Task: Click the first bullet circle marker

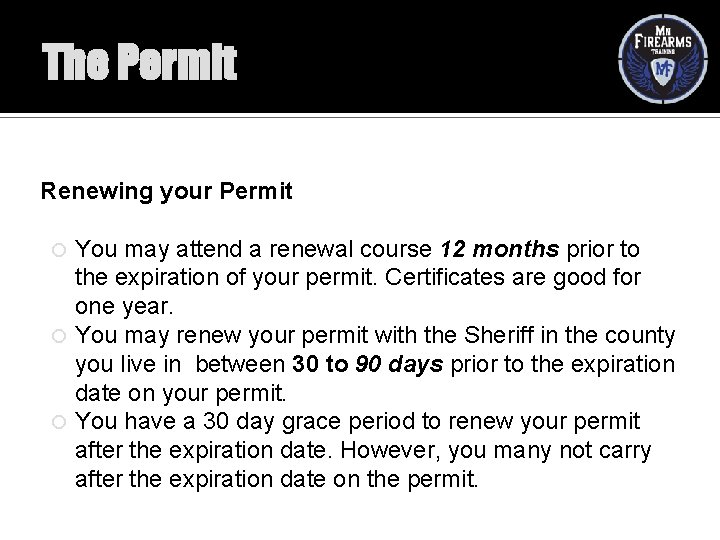Action: coord(59,250)
